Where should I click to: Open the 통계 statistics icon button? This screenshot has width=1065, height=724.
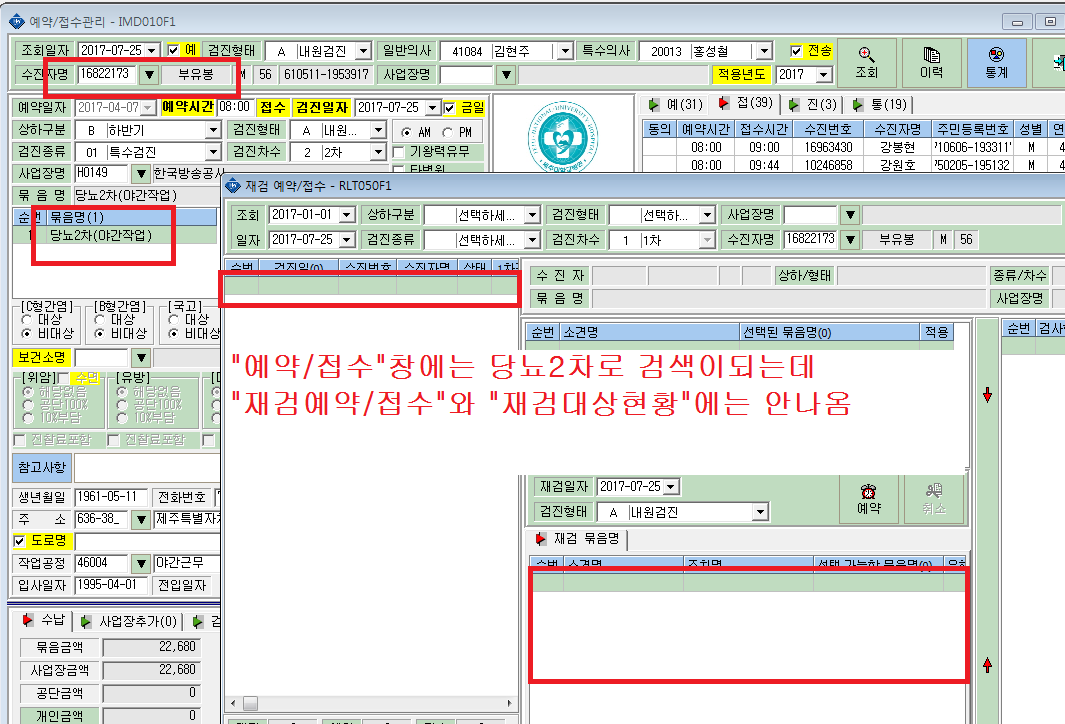click(x=996, y=62)
